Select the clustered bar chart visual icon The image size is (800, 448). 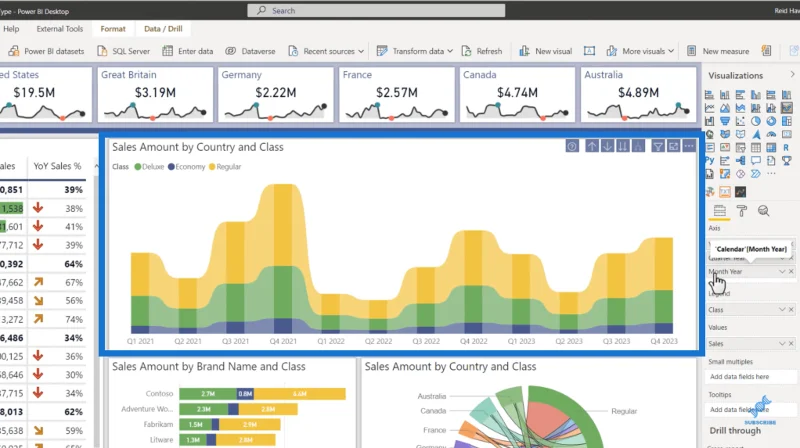click(x=740, y=95)
